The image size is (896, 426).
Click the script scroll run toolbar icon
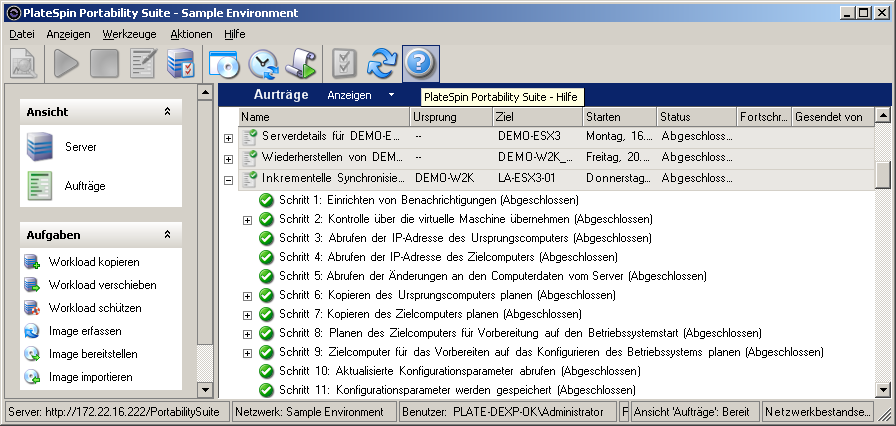coord(301,63)
